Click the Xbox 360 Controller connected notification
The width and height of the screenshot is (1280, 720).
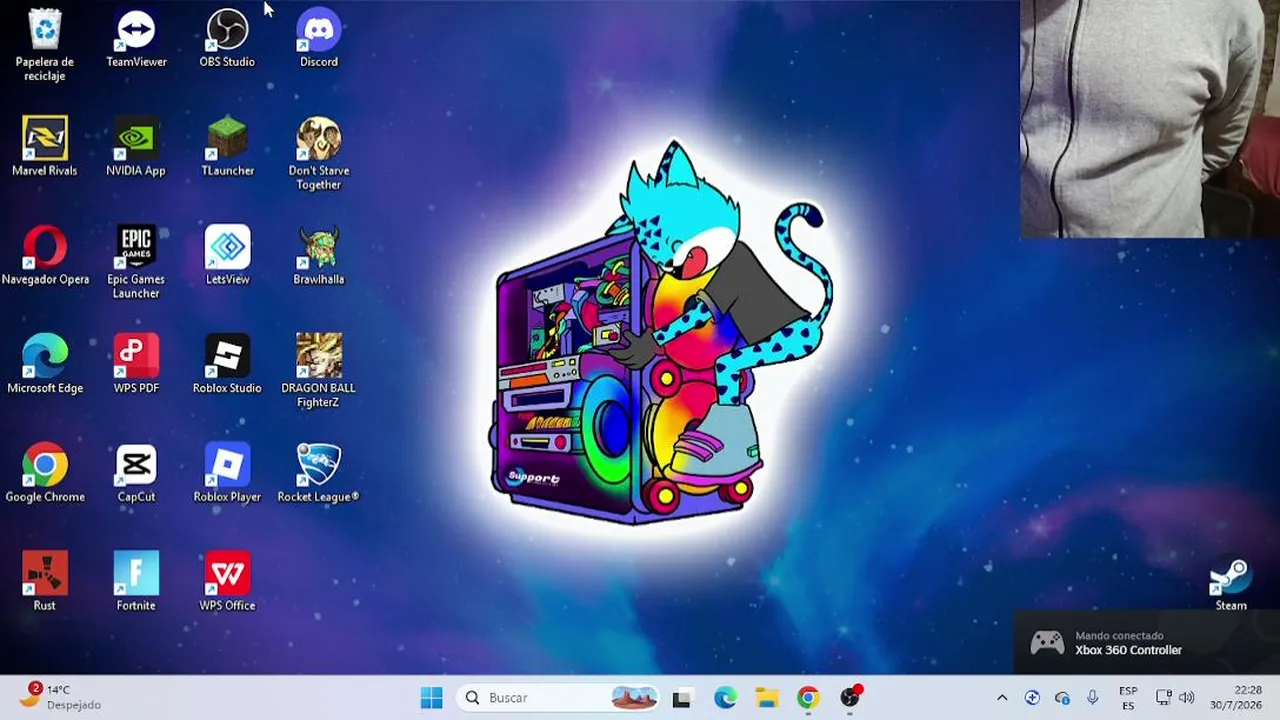click(x=1147, y=643)
